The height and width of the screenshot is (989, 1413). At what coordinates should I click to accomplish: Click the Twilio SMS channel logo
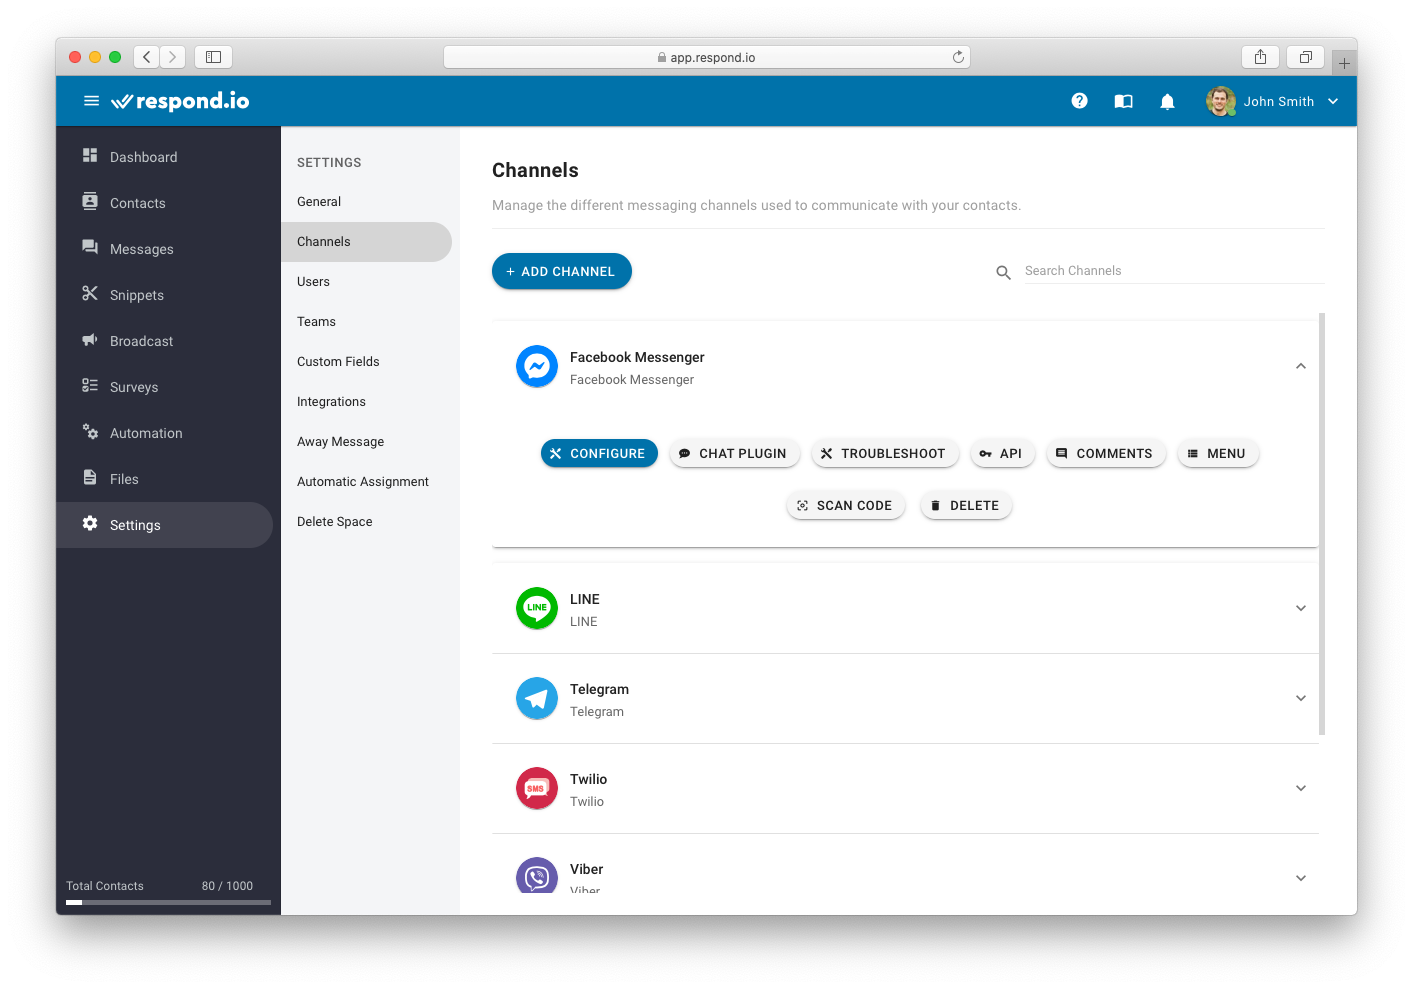tap(537, 788)
